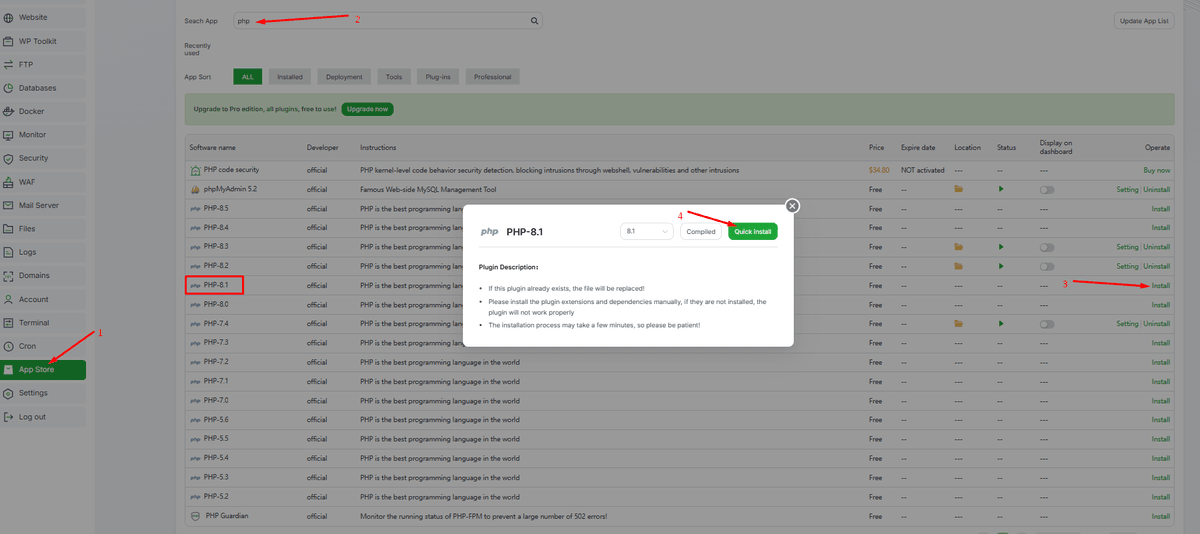This screenshot has height=534, width=1200.
Task: Open PHP-7.4 folder location icon
Action: (x=958, y=324)
